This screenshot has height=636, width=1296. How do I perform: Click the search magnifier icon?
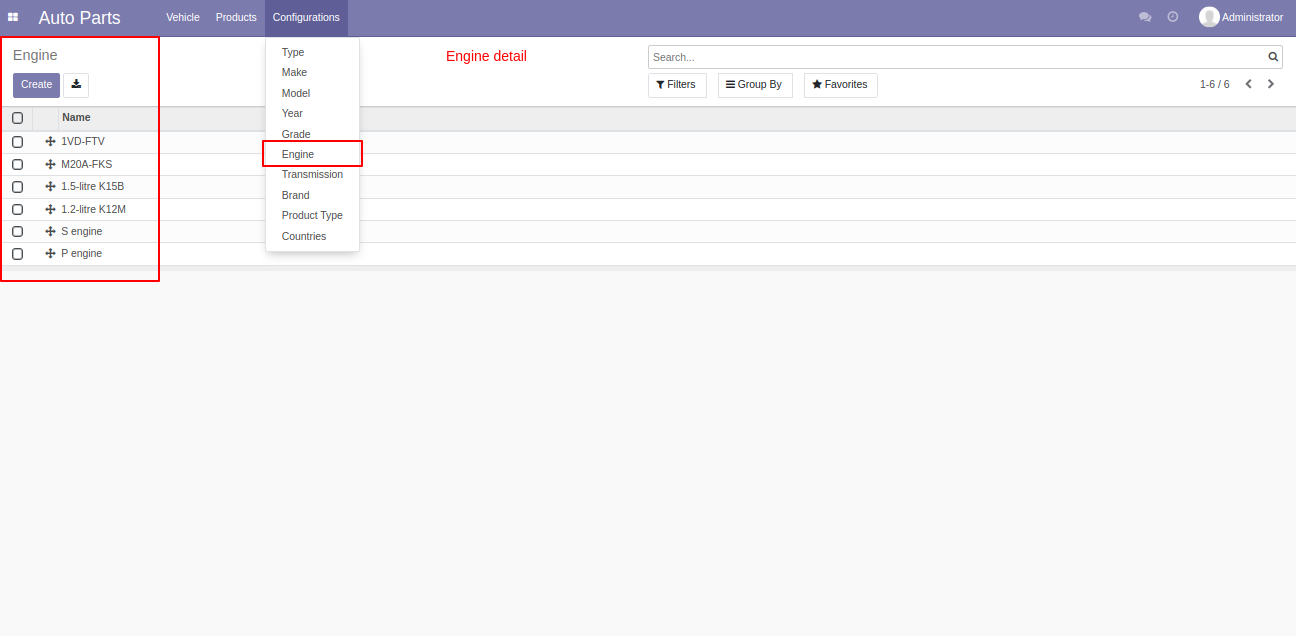(1273, 57)
